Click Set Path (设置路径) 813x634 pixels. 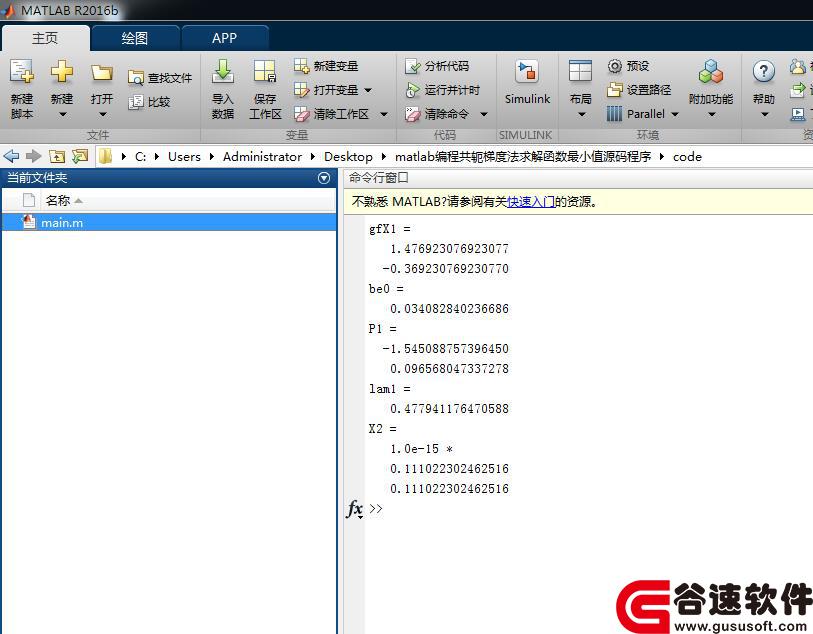pos(639,90)
